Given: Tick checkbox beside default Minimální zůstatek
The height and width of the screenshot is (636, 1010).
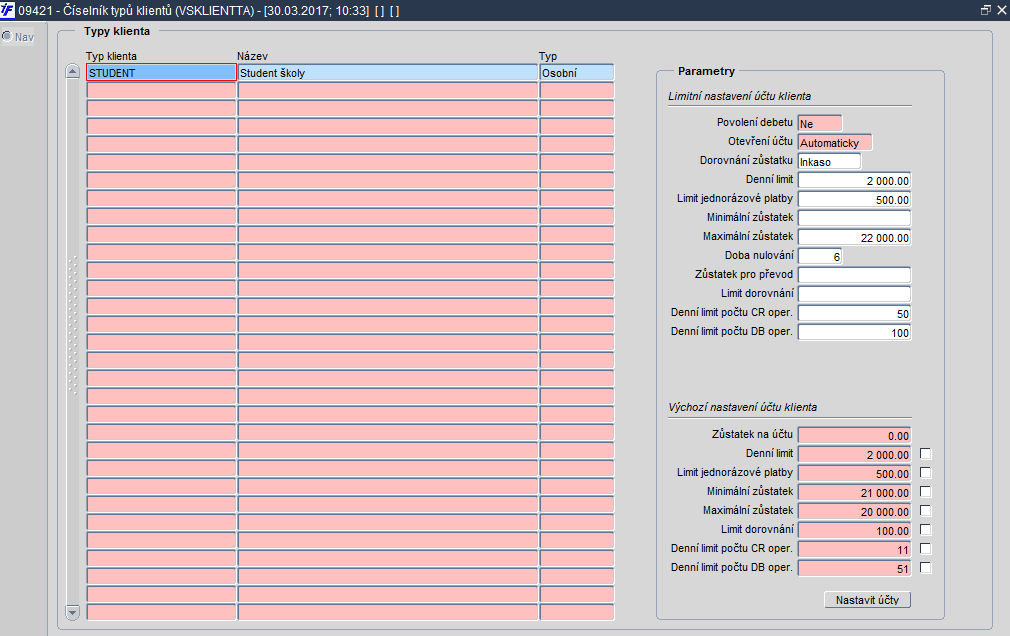Looking at the screenshot, I should click(x=926, y=492).
